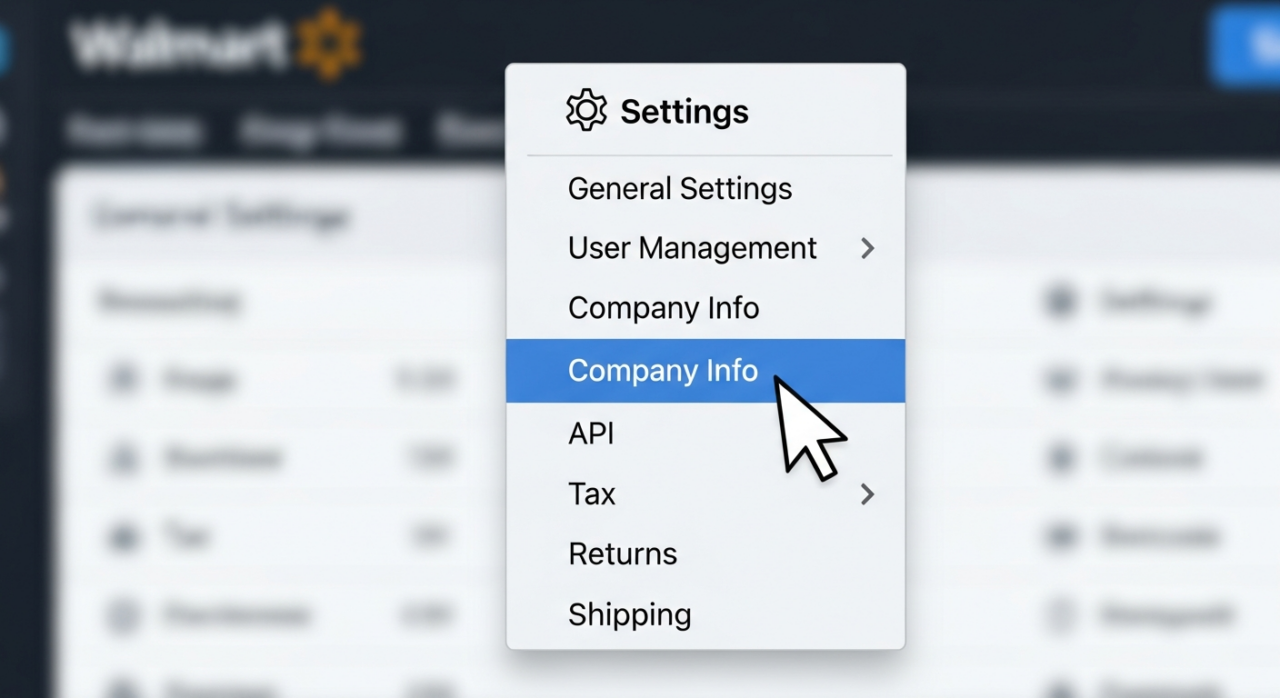This screenshot has width=1280, height=698.
Task: Click the second row icon in the left panel list
Action: [122, 457]
